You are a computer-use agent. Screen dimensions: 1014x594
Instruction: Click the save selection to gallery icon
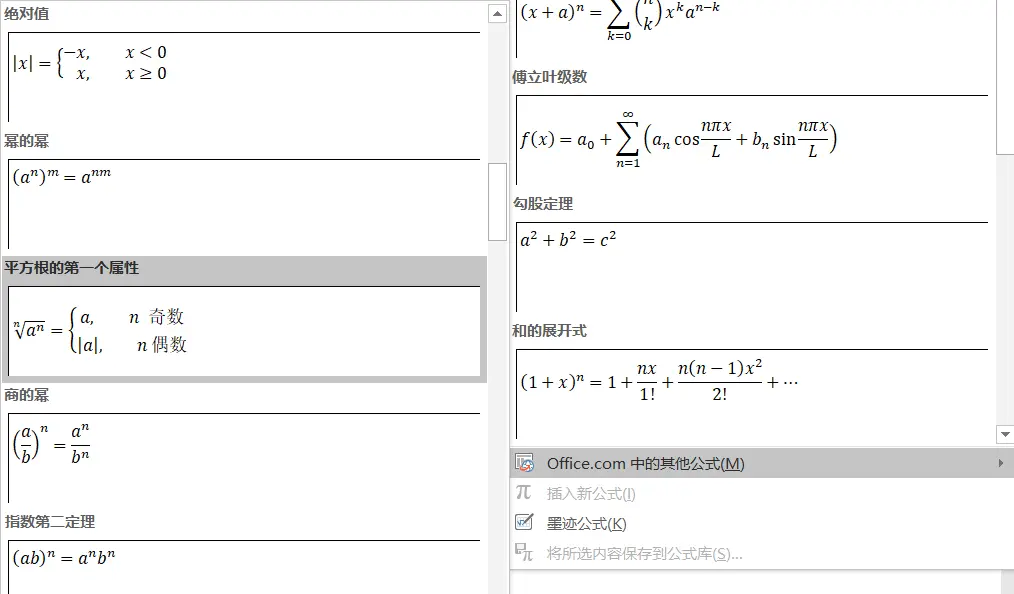point(524,553)
